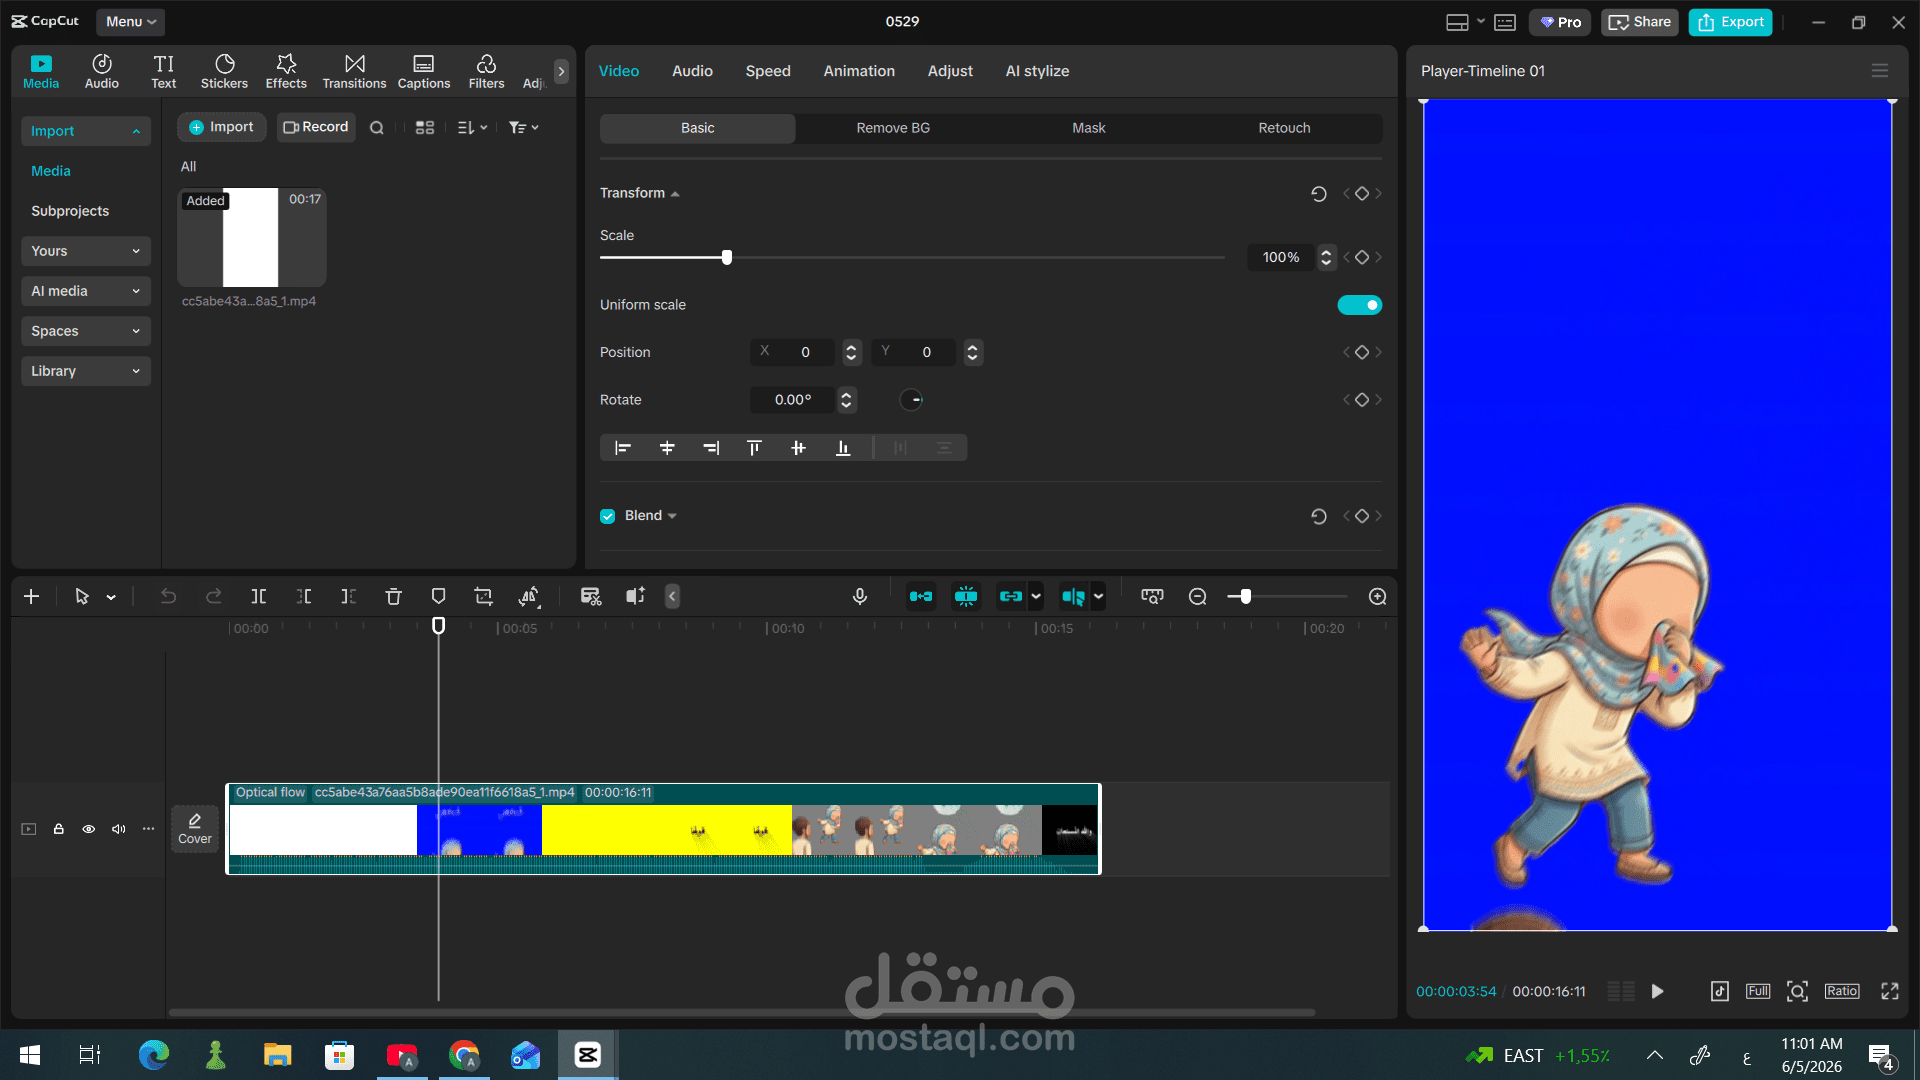1920x1080 pixels.
Task: Open the Text panel
Action: [164, 71]
